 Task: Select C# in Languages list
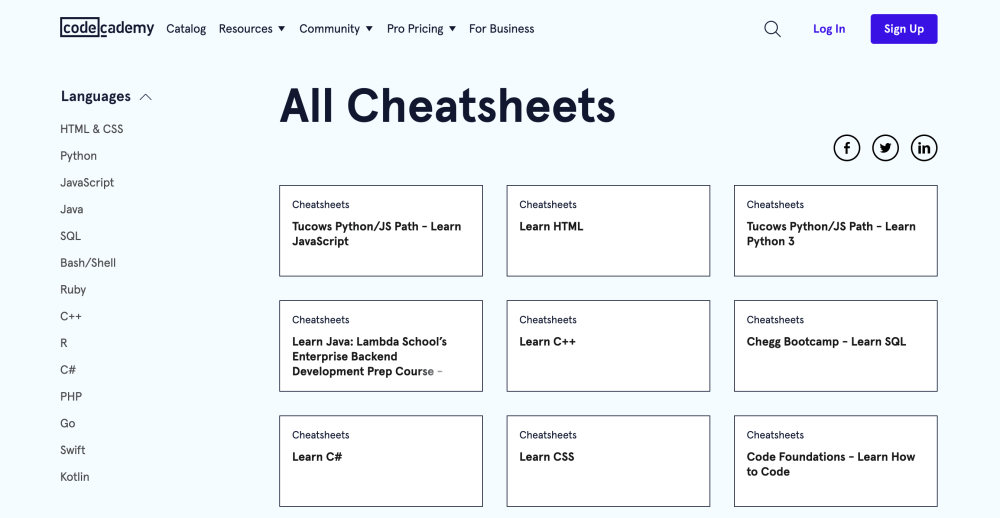coord(68,370)
